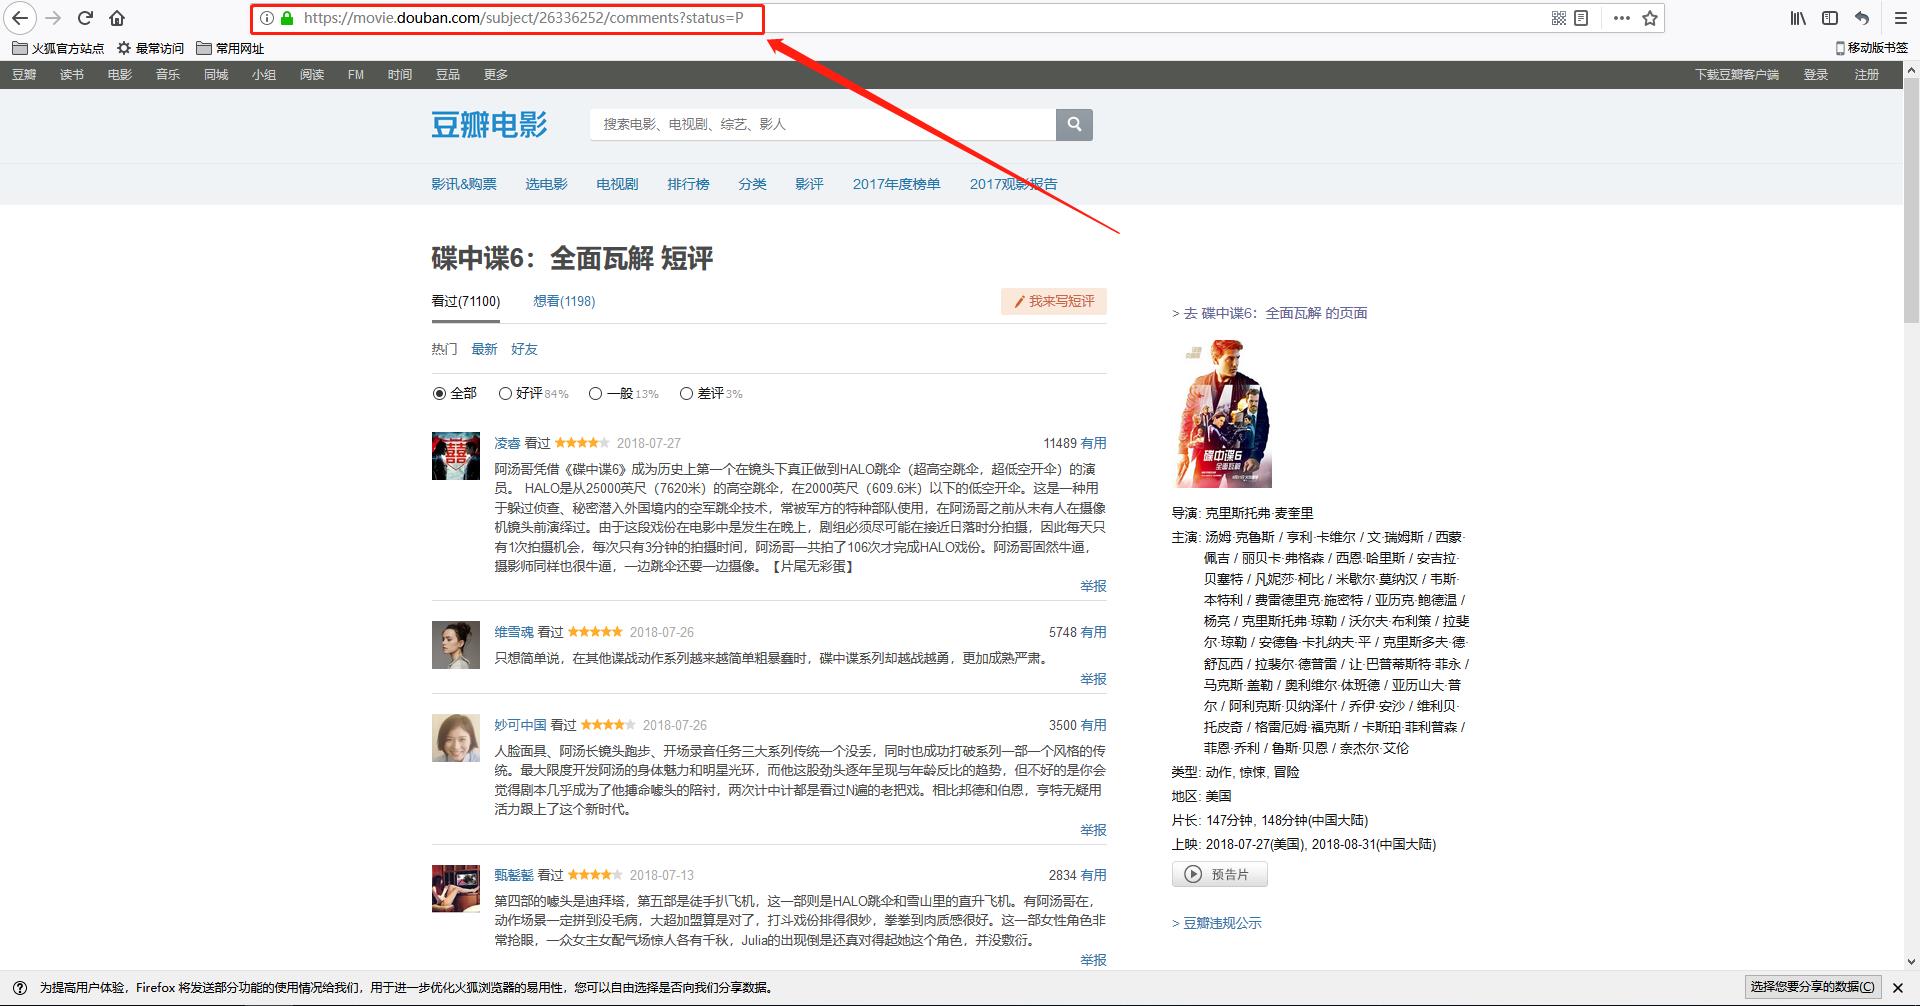Open page actions three-dot menu
Viewport: 1920px width, 1006px height.
click(x=1622, y=18)
